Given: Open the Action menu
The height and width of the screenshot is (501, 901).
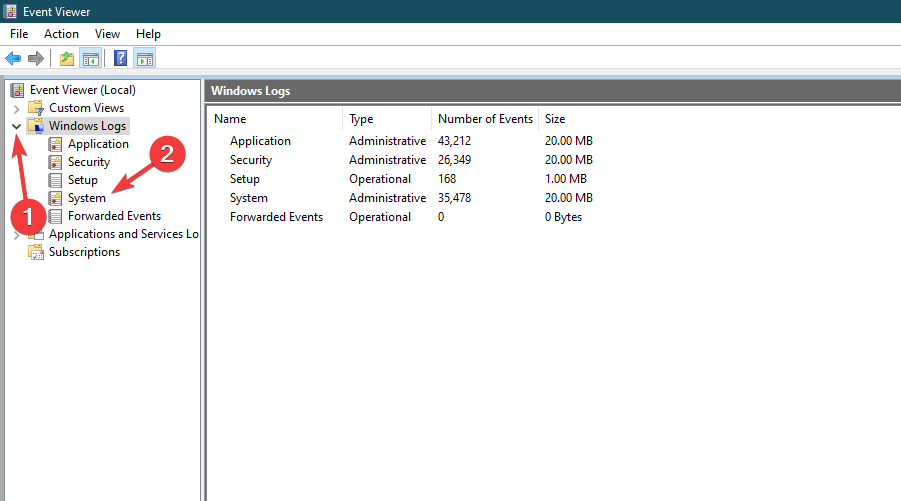Looking at the screenshot, I should tap(61, 34).
